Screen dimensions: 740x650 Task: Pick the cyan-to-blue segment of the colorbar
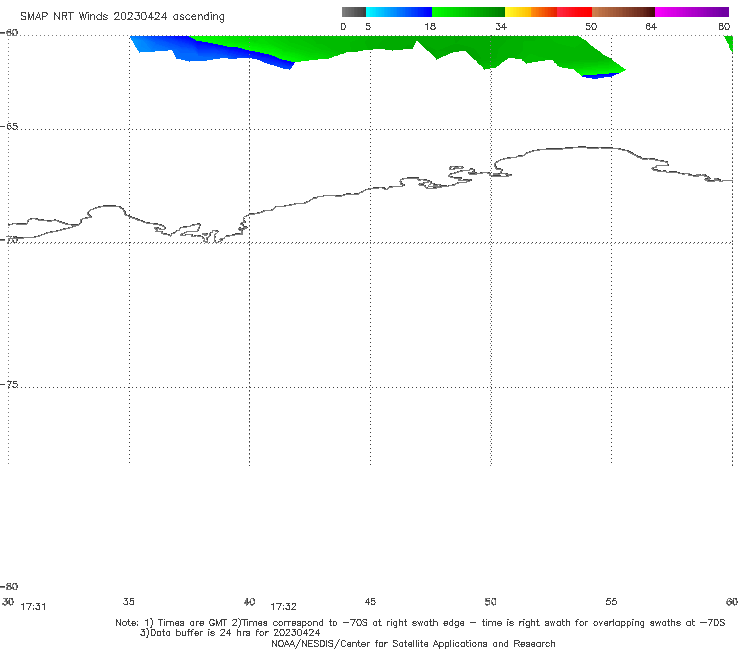tap(399, 12)
